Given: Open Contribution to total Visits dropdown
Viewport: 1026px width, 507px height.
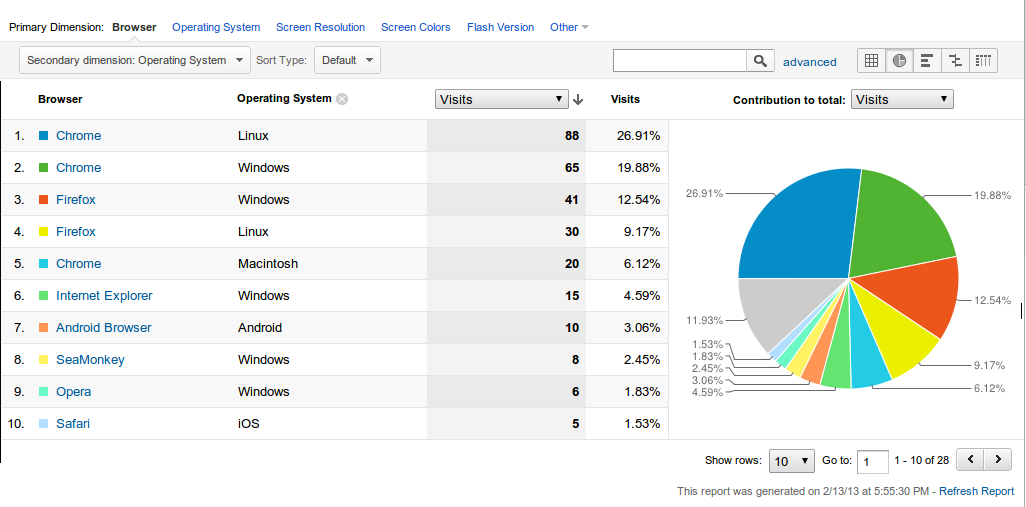Looking at the screenshot, I should pos(902,99).
